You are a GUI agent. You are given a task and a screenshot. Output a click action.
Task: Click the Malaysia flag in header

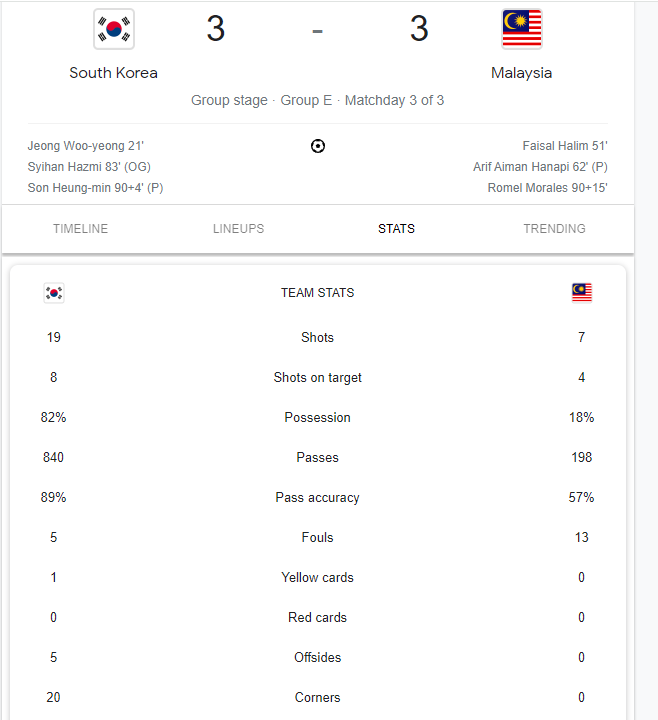coord(521,29)
